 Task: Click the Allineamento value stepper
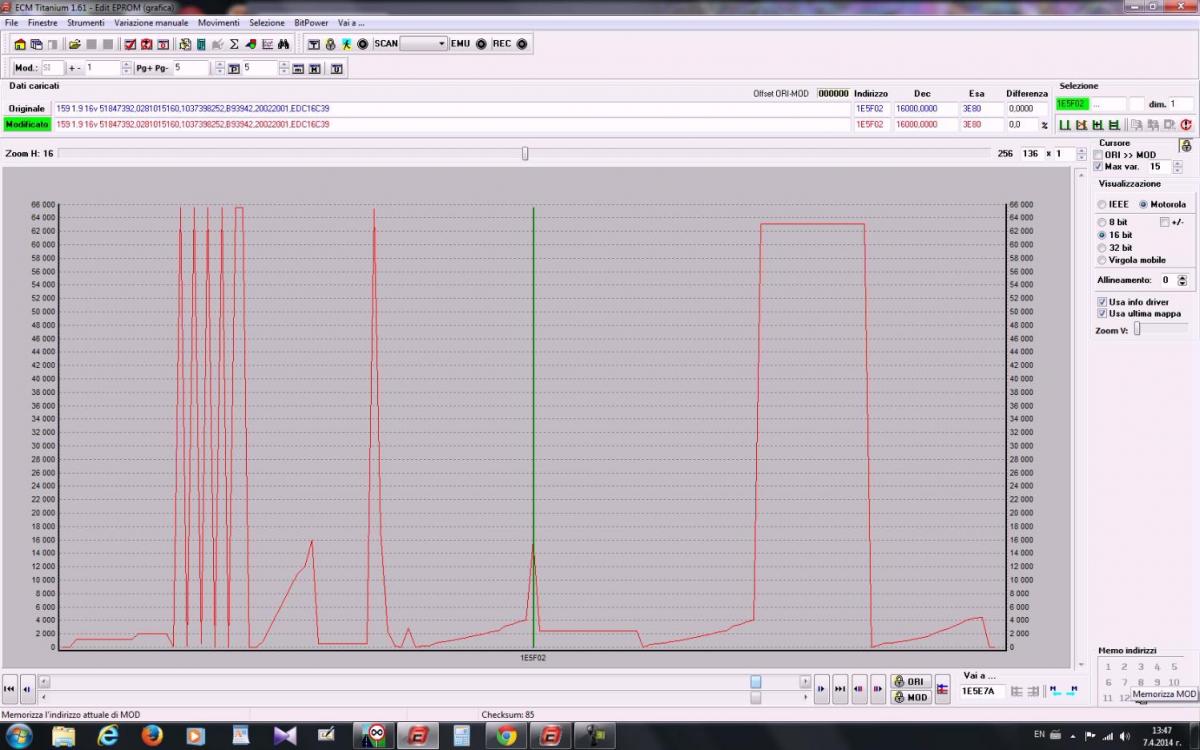click(x=1182, y=280)
